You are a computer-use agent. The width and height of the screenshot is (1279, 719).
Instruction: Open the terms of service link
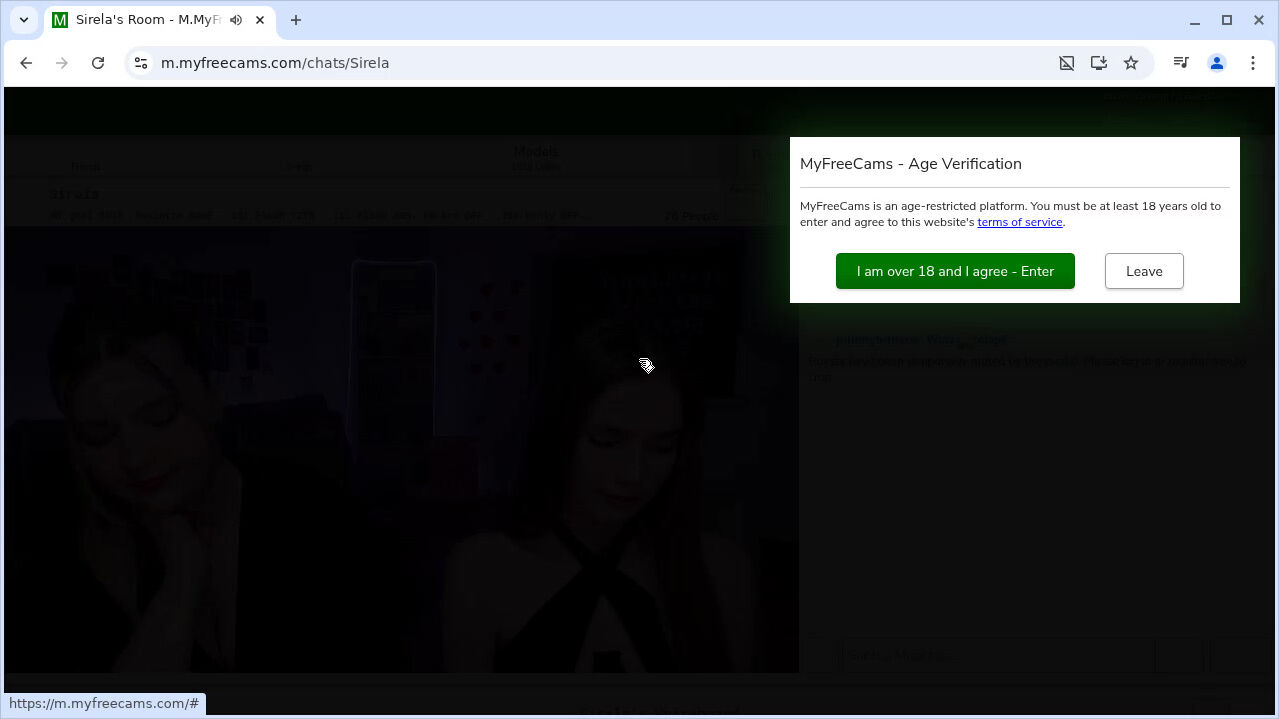(x=1019, y=222)
